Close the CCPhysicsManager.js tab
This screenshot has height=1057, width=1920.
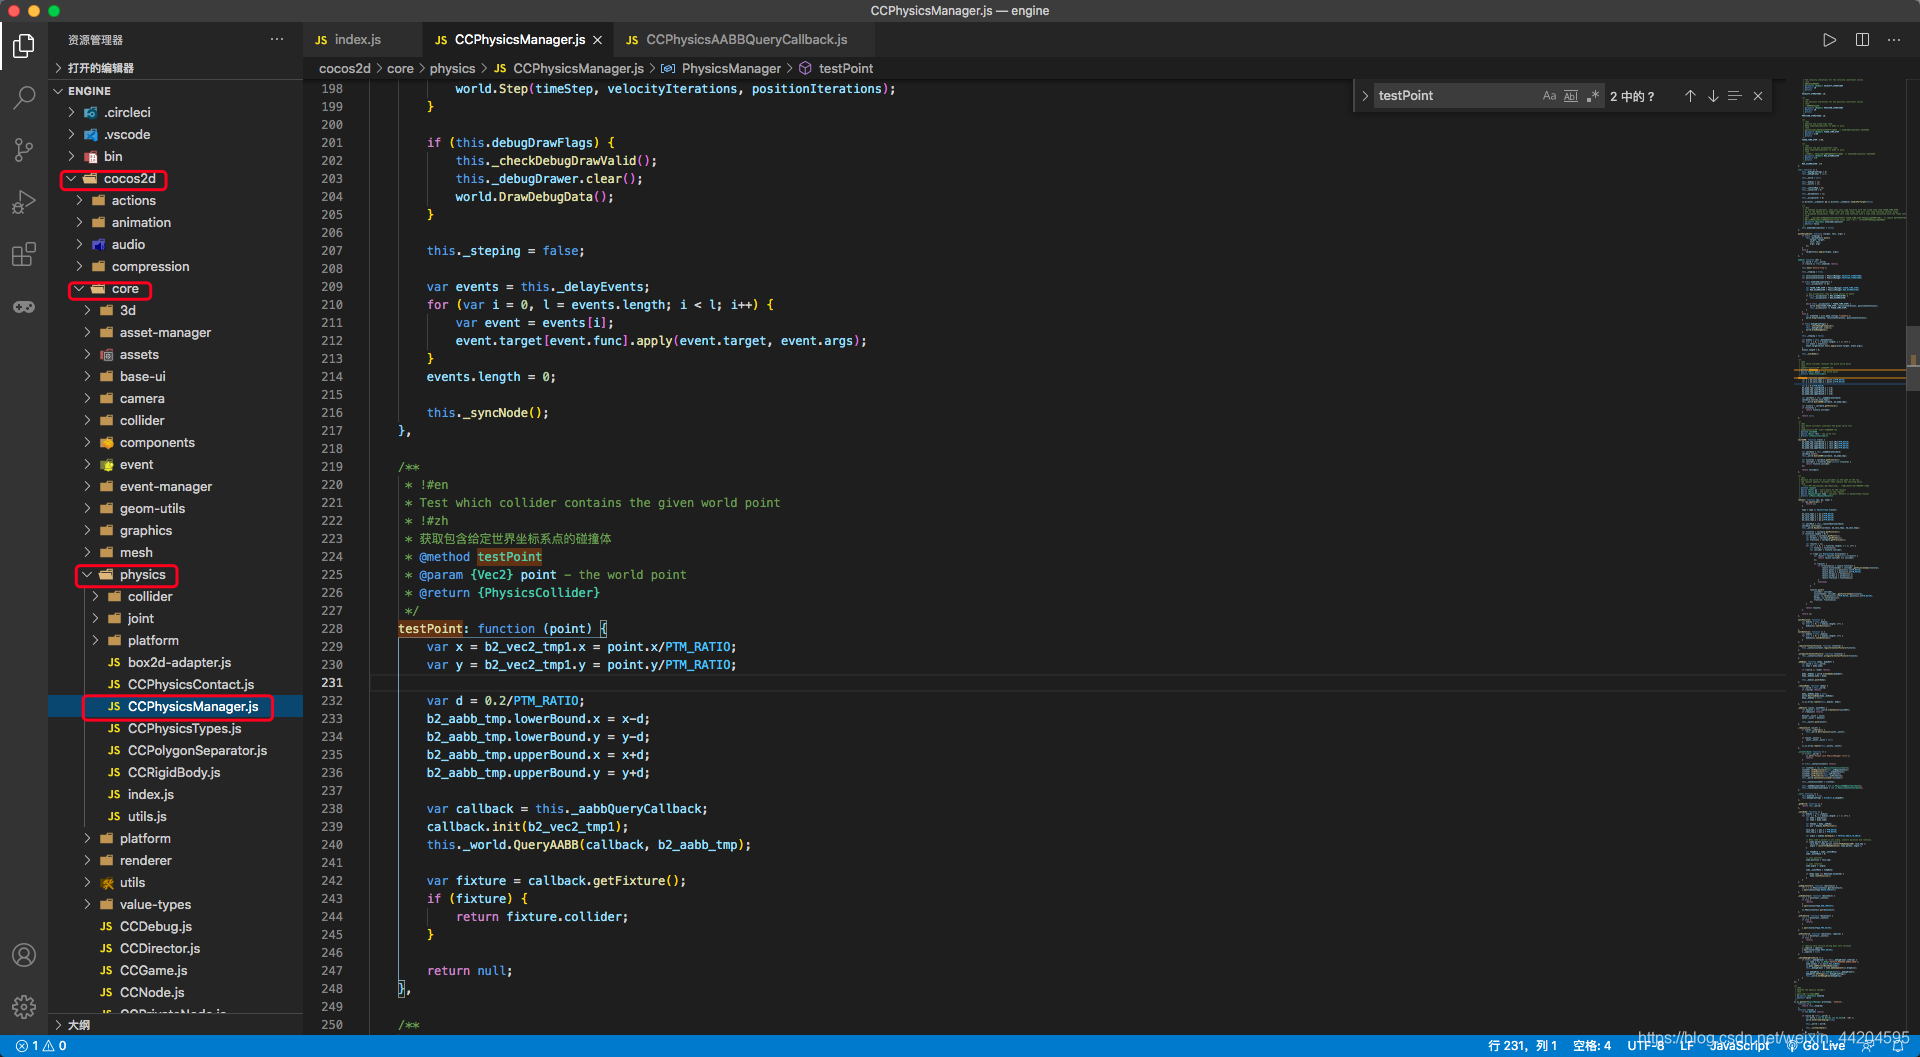[598, 40]
